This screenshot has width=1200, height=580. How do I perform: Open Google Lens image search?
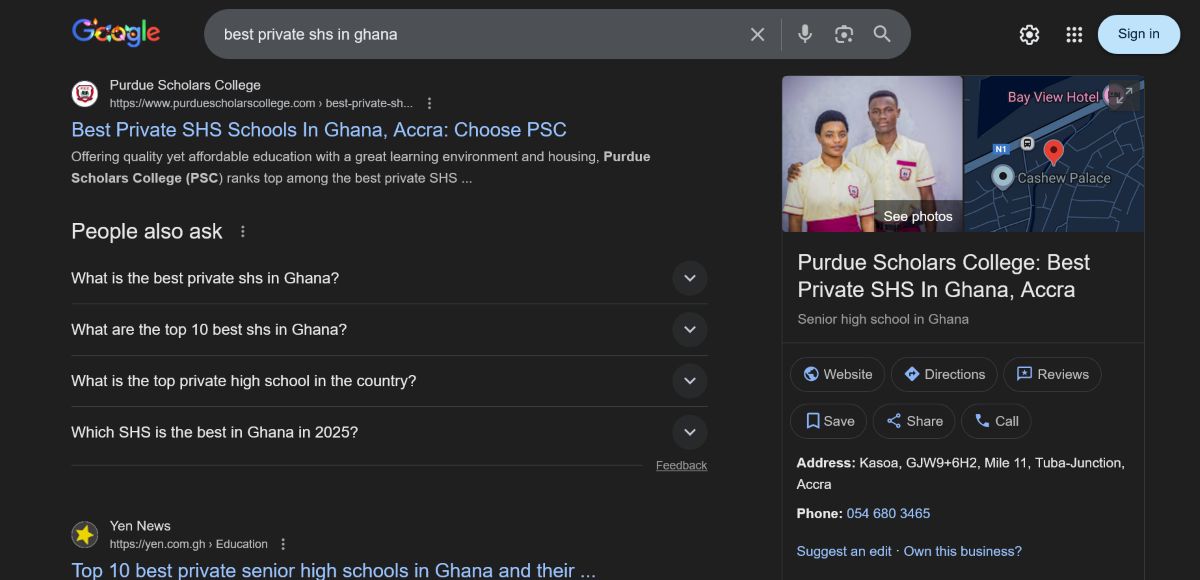(x=844, y=35)
